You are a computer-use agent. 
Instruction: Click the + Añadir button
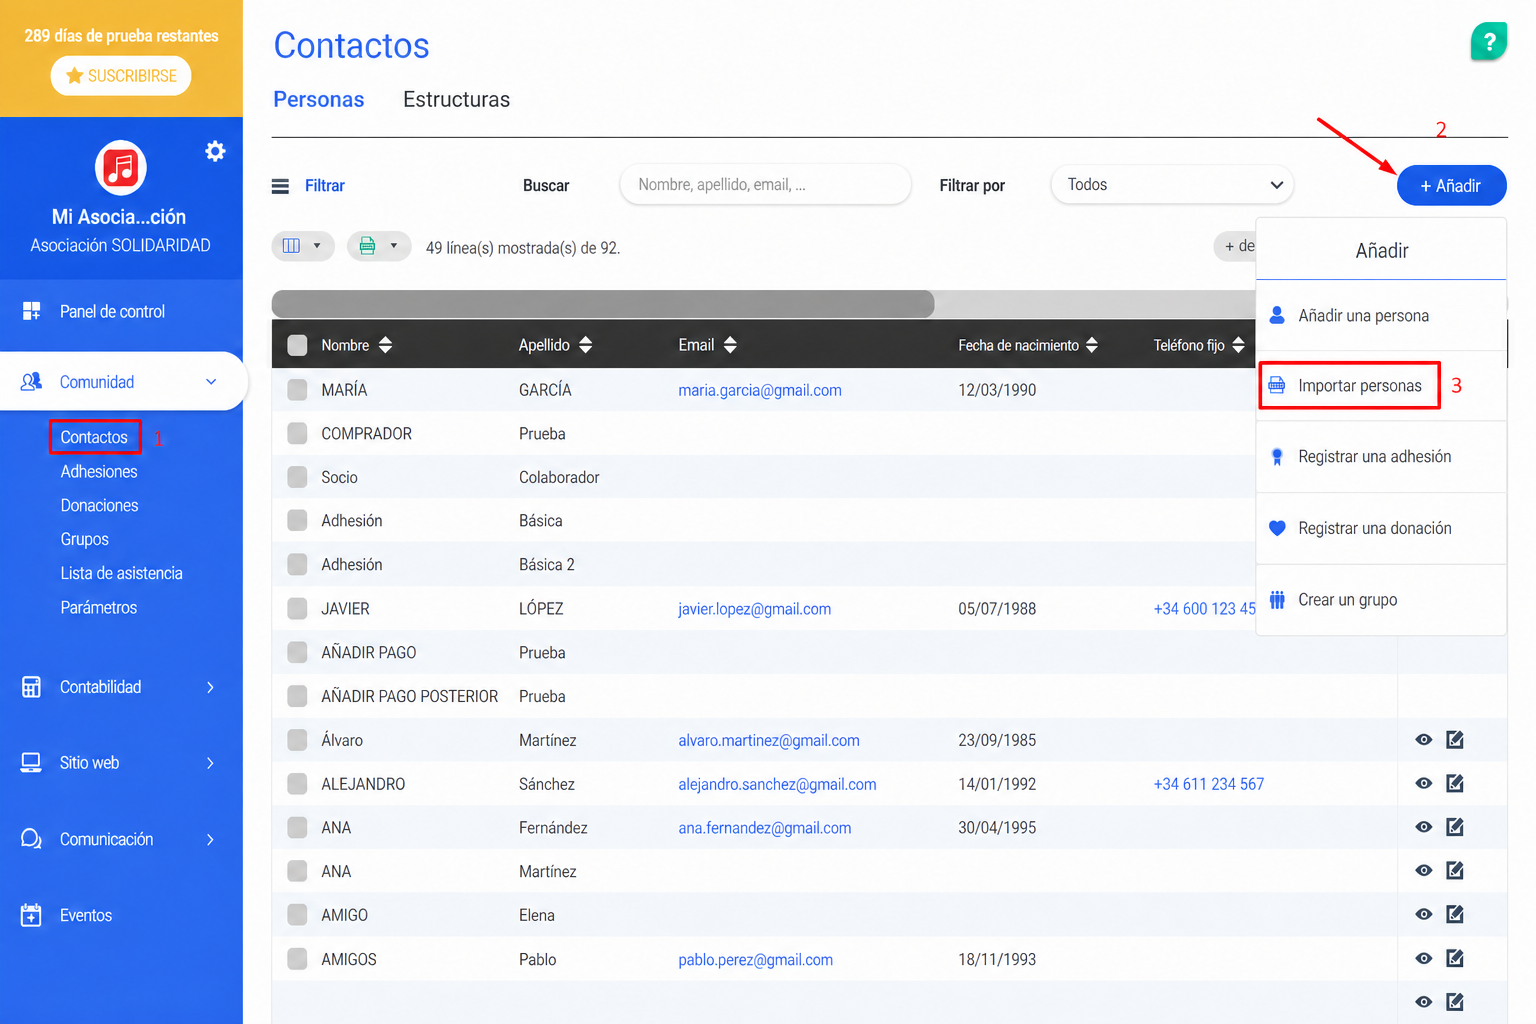pyautogui.click(x=1451, y=185)
